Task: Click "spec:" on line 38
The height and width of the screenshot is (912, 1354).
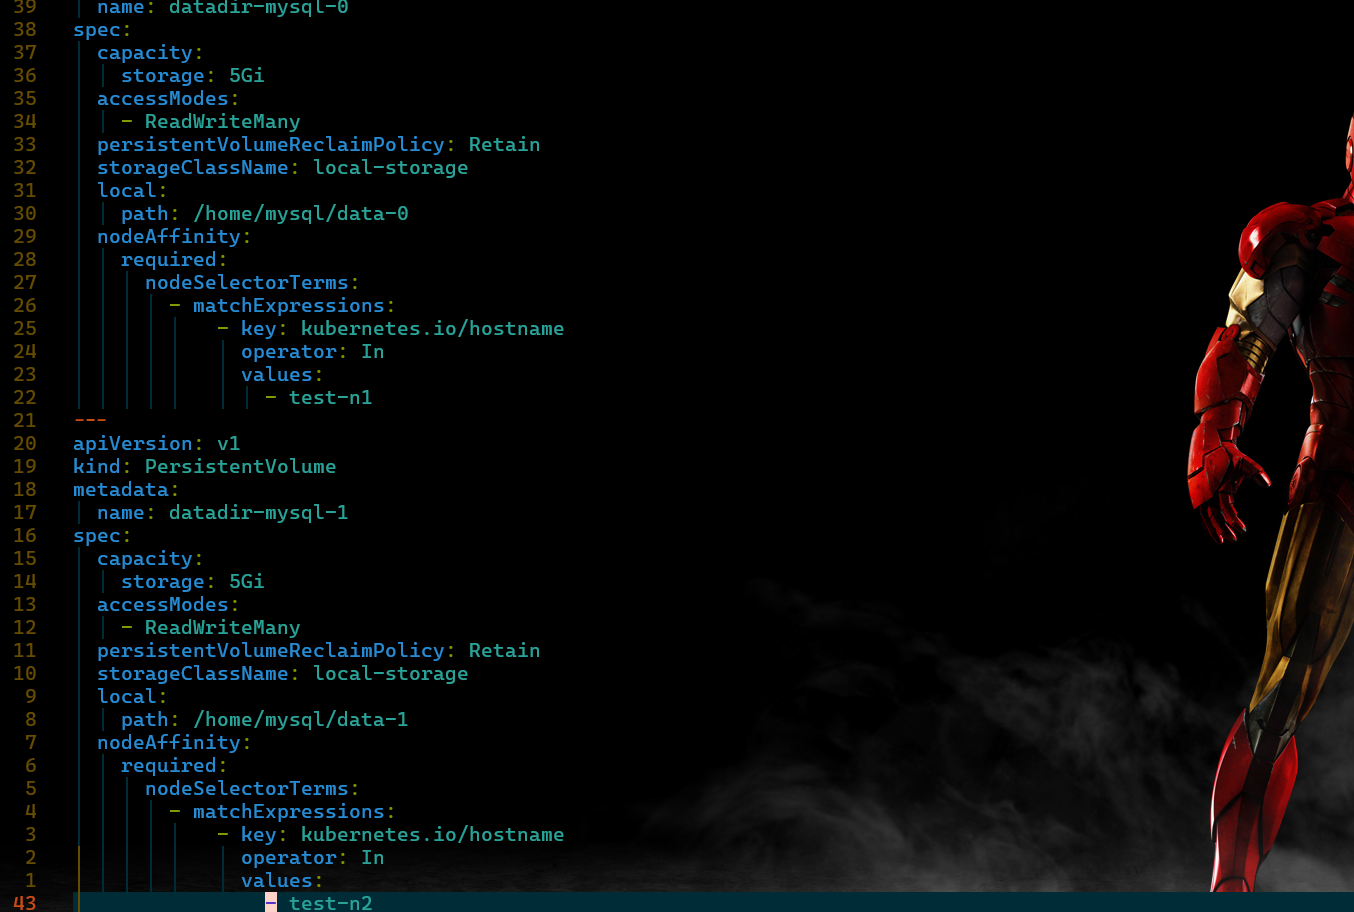Action: pos(102,29)
